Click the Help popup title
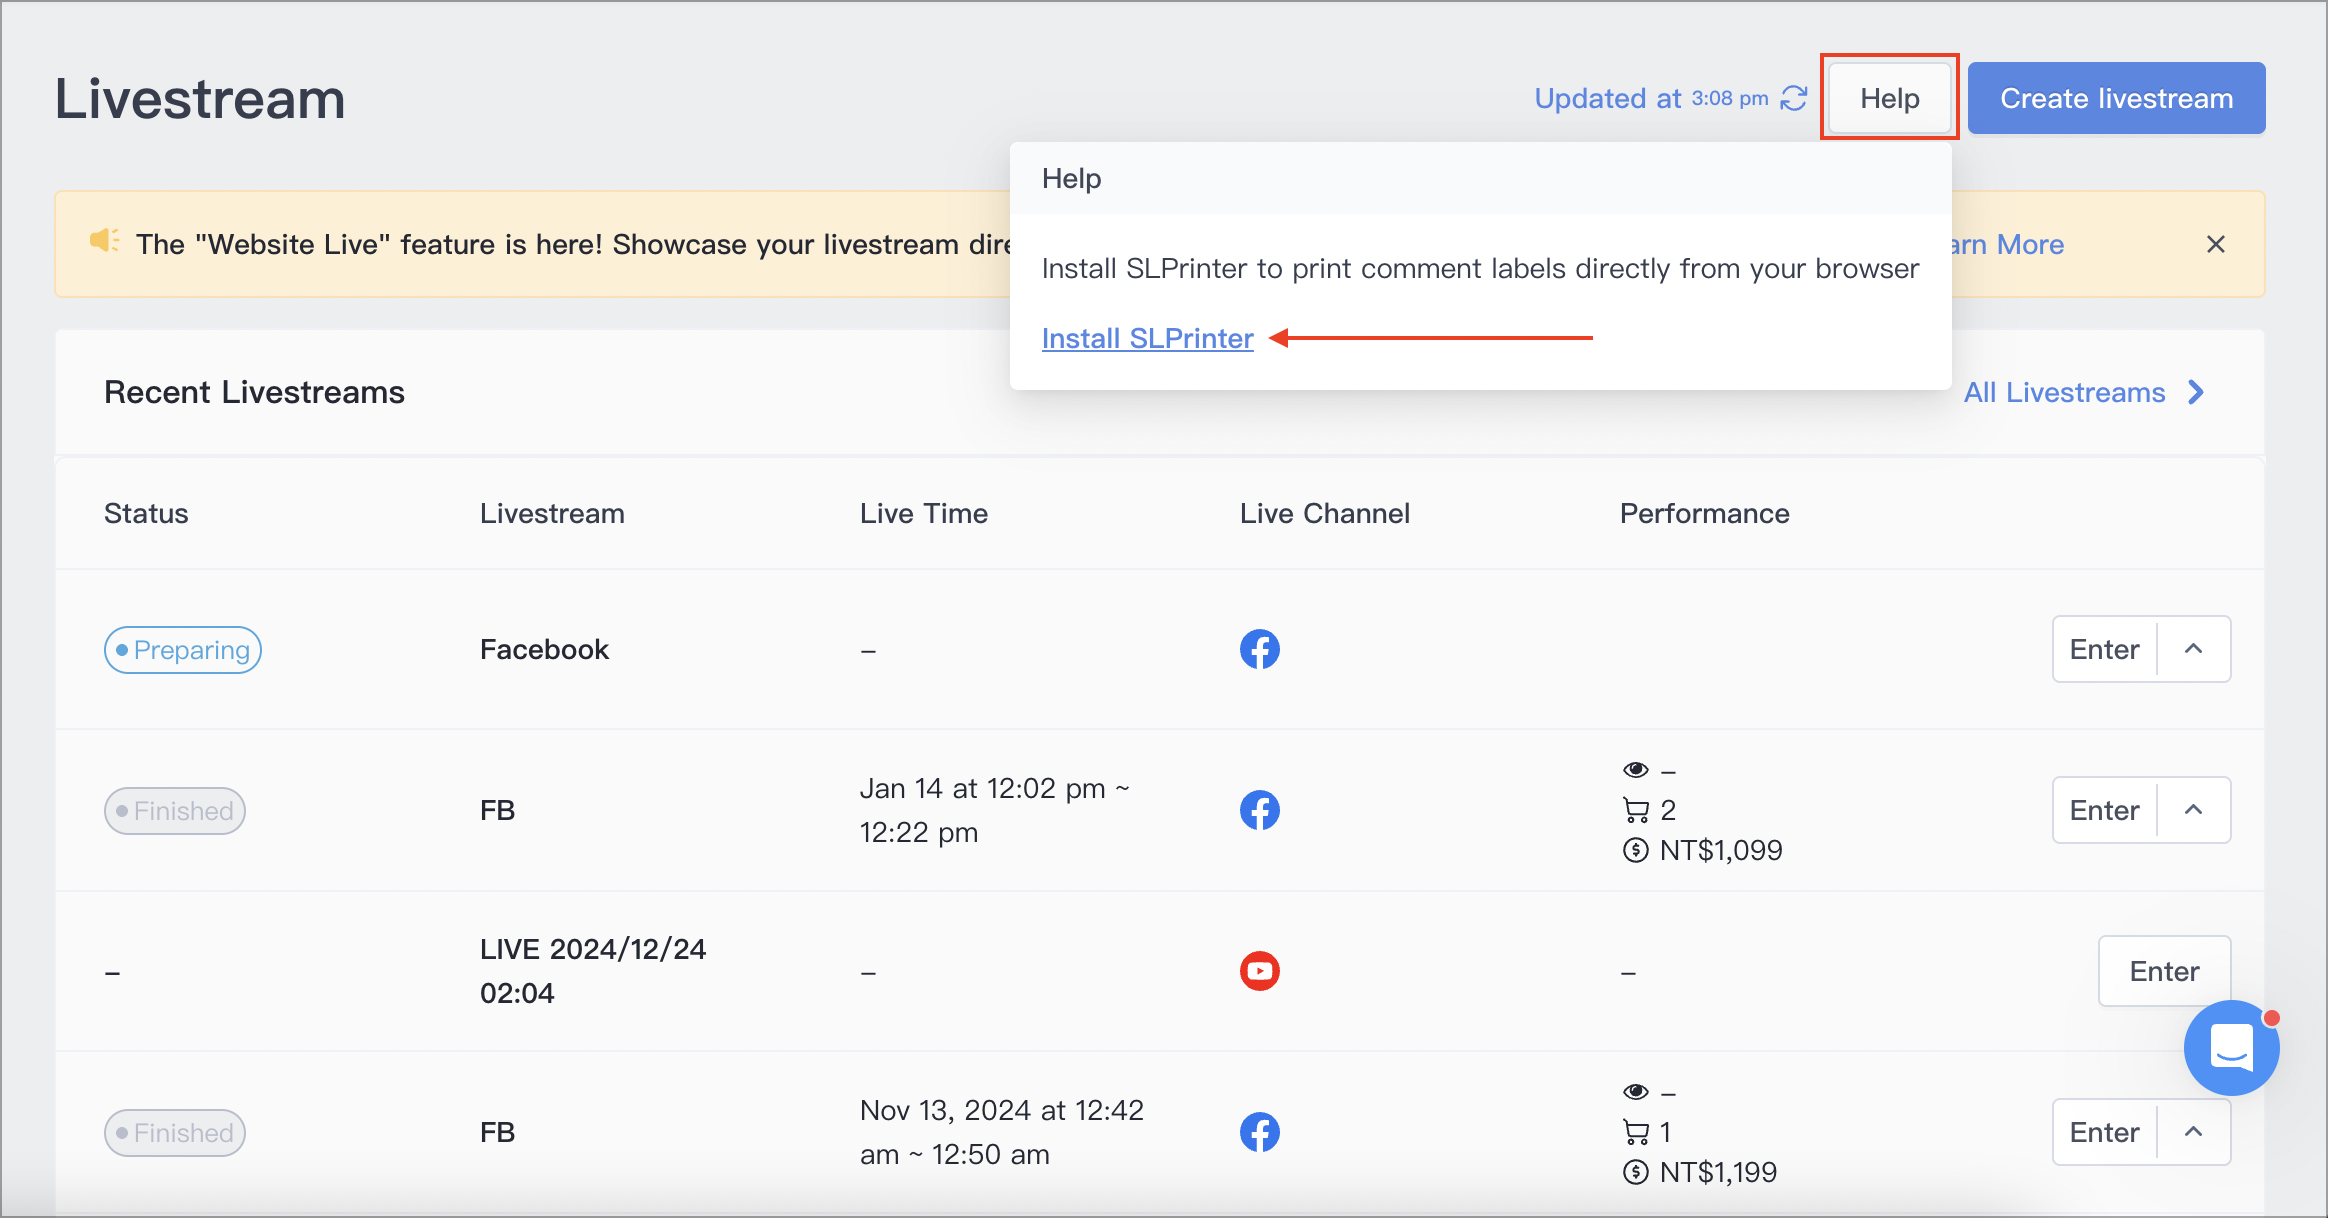The image size is (2328, 1218). [x=1071, y=178]
